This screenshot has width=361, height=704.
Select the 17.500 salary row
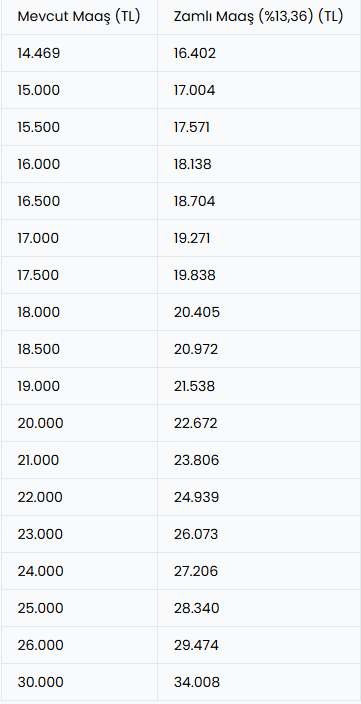click(181, 275)
